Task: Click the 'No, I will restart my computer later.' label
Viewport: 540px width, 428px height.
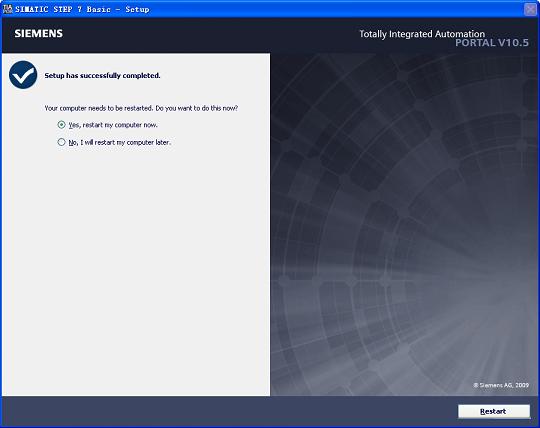Action: click(120, 142)
